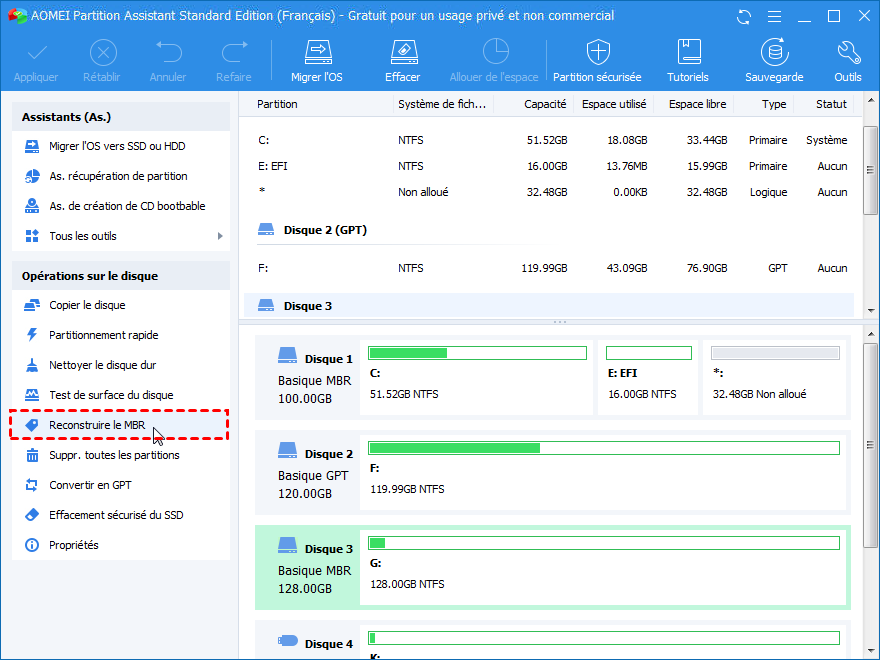Click partition list scroll up arrow
The image size is (880, 660).
870,101
